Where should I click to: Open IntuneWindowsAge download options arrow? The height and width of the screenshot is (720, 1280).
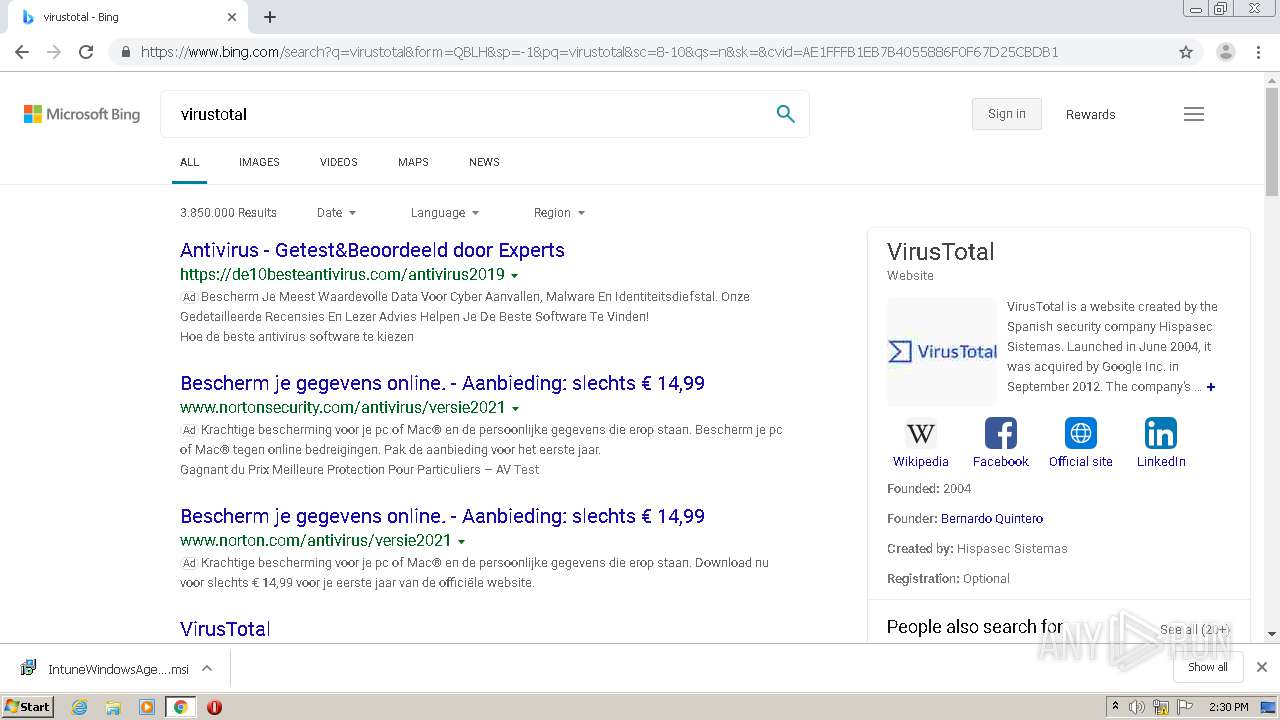[x=207, y=668]
